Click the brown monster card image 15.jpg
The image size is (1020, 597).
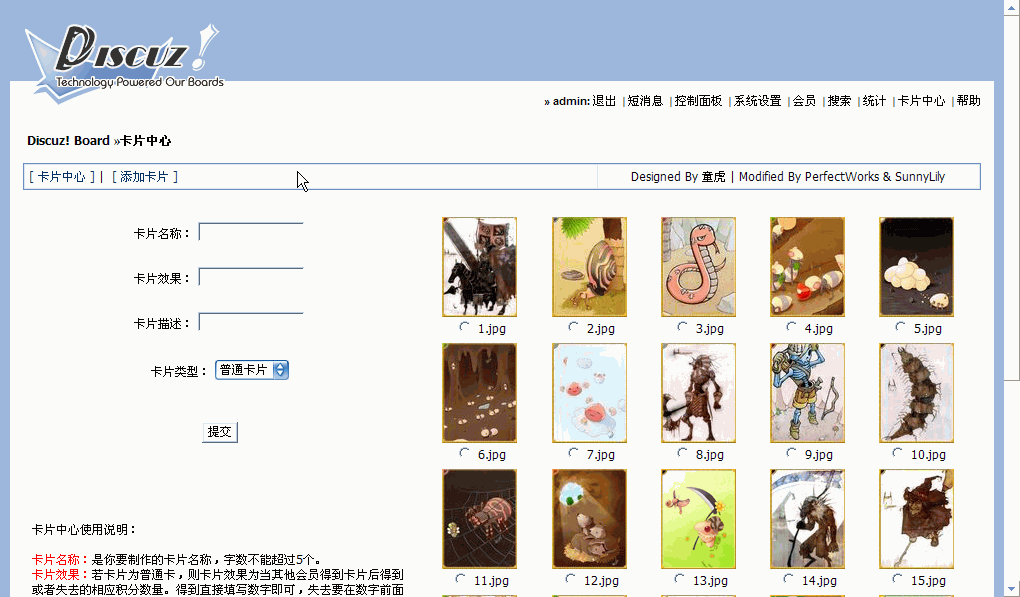[917, 520]
